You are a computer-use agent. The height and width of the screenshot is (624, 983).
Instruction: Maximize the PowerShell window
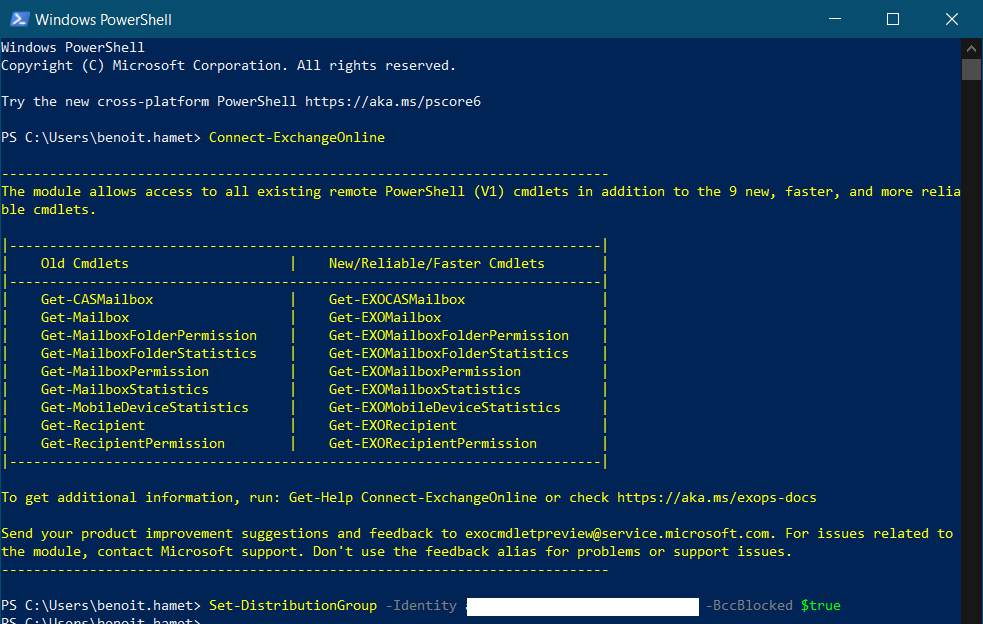coord(893,19)
